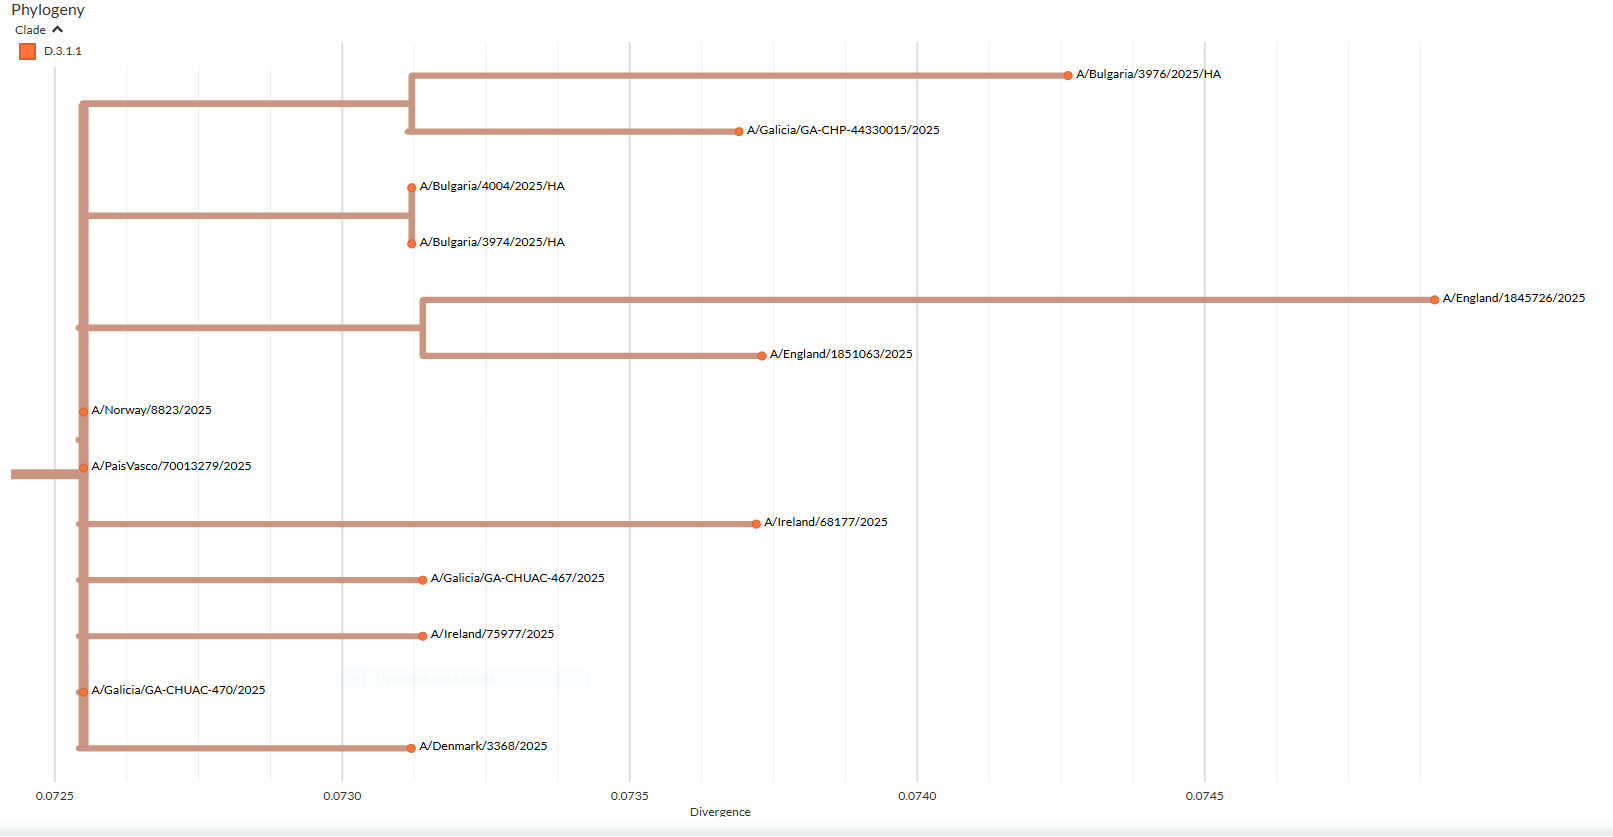
Task: Collapse the Clade legend chevron
Action: pyautogui.click(x=57, y=30)
